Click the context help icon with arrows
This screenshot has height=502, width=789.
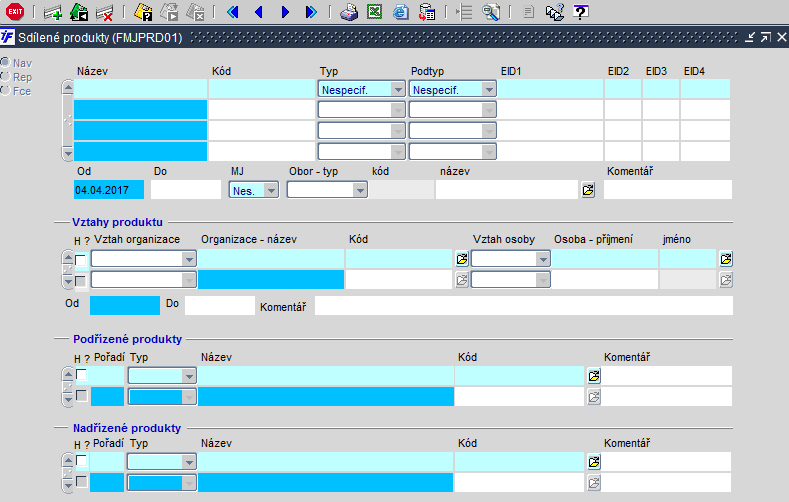coord(555,12)
